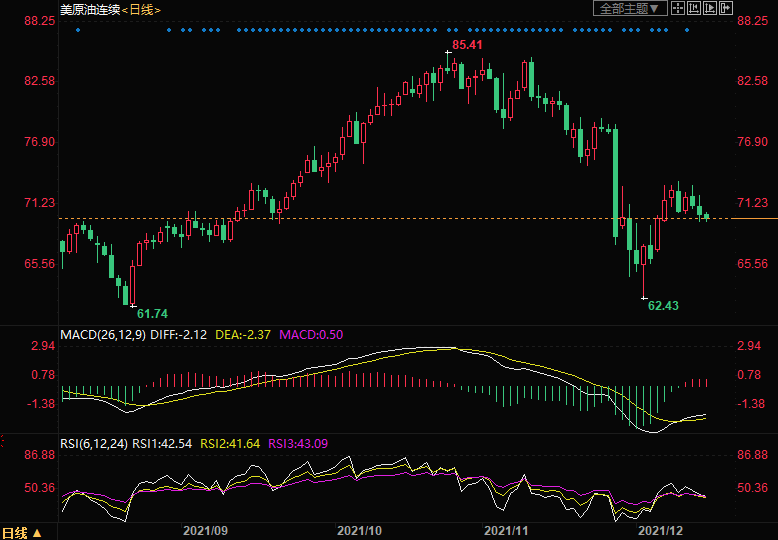The image size is (778, 540).
Task: Click the MACD(26,12,9) indicator label
Action: [x=102, y=333]
